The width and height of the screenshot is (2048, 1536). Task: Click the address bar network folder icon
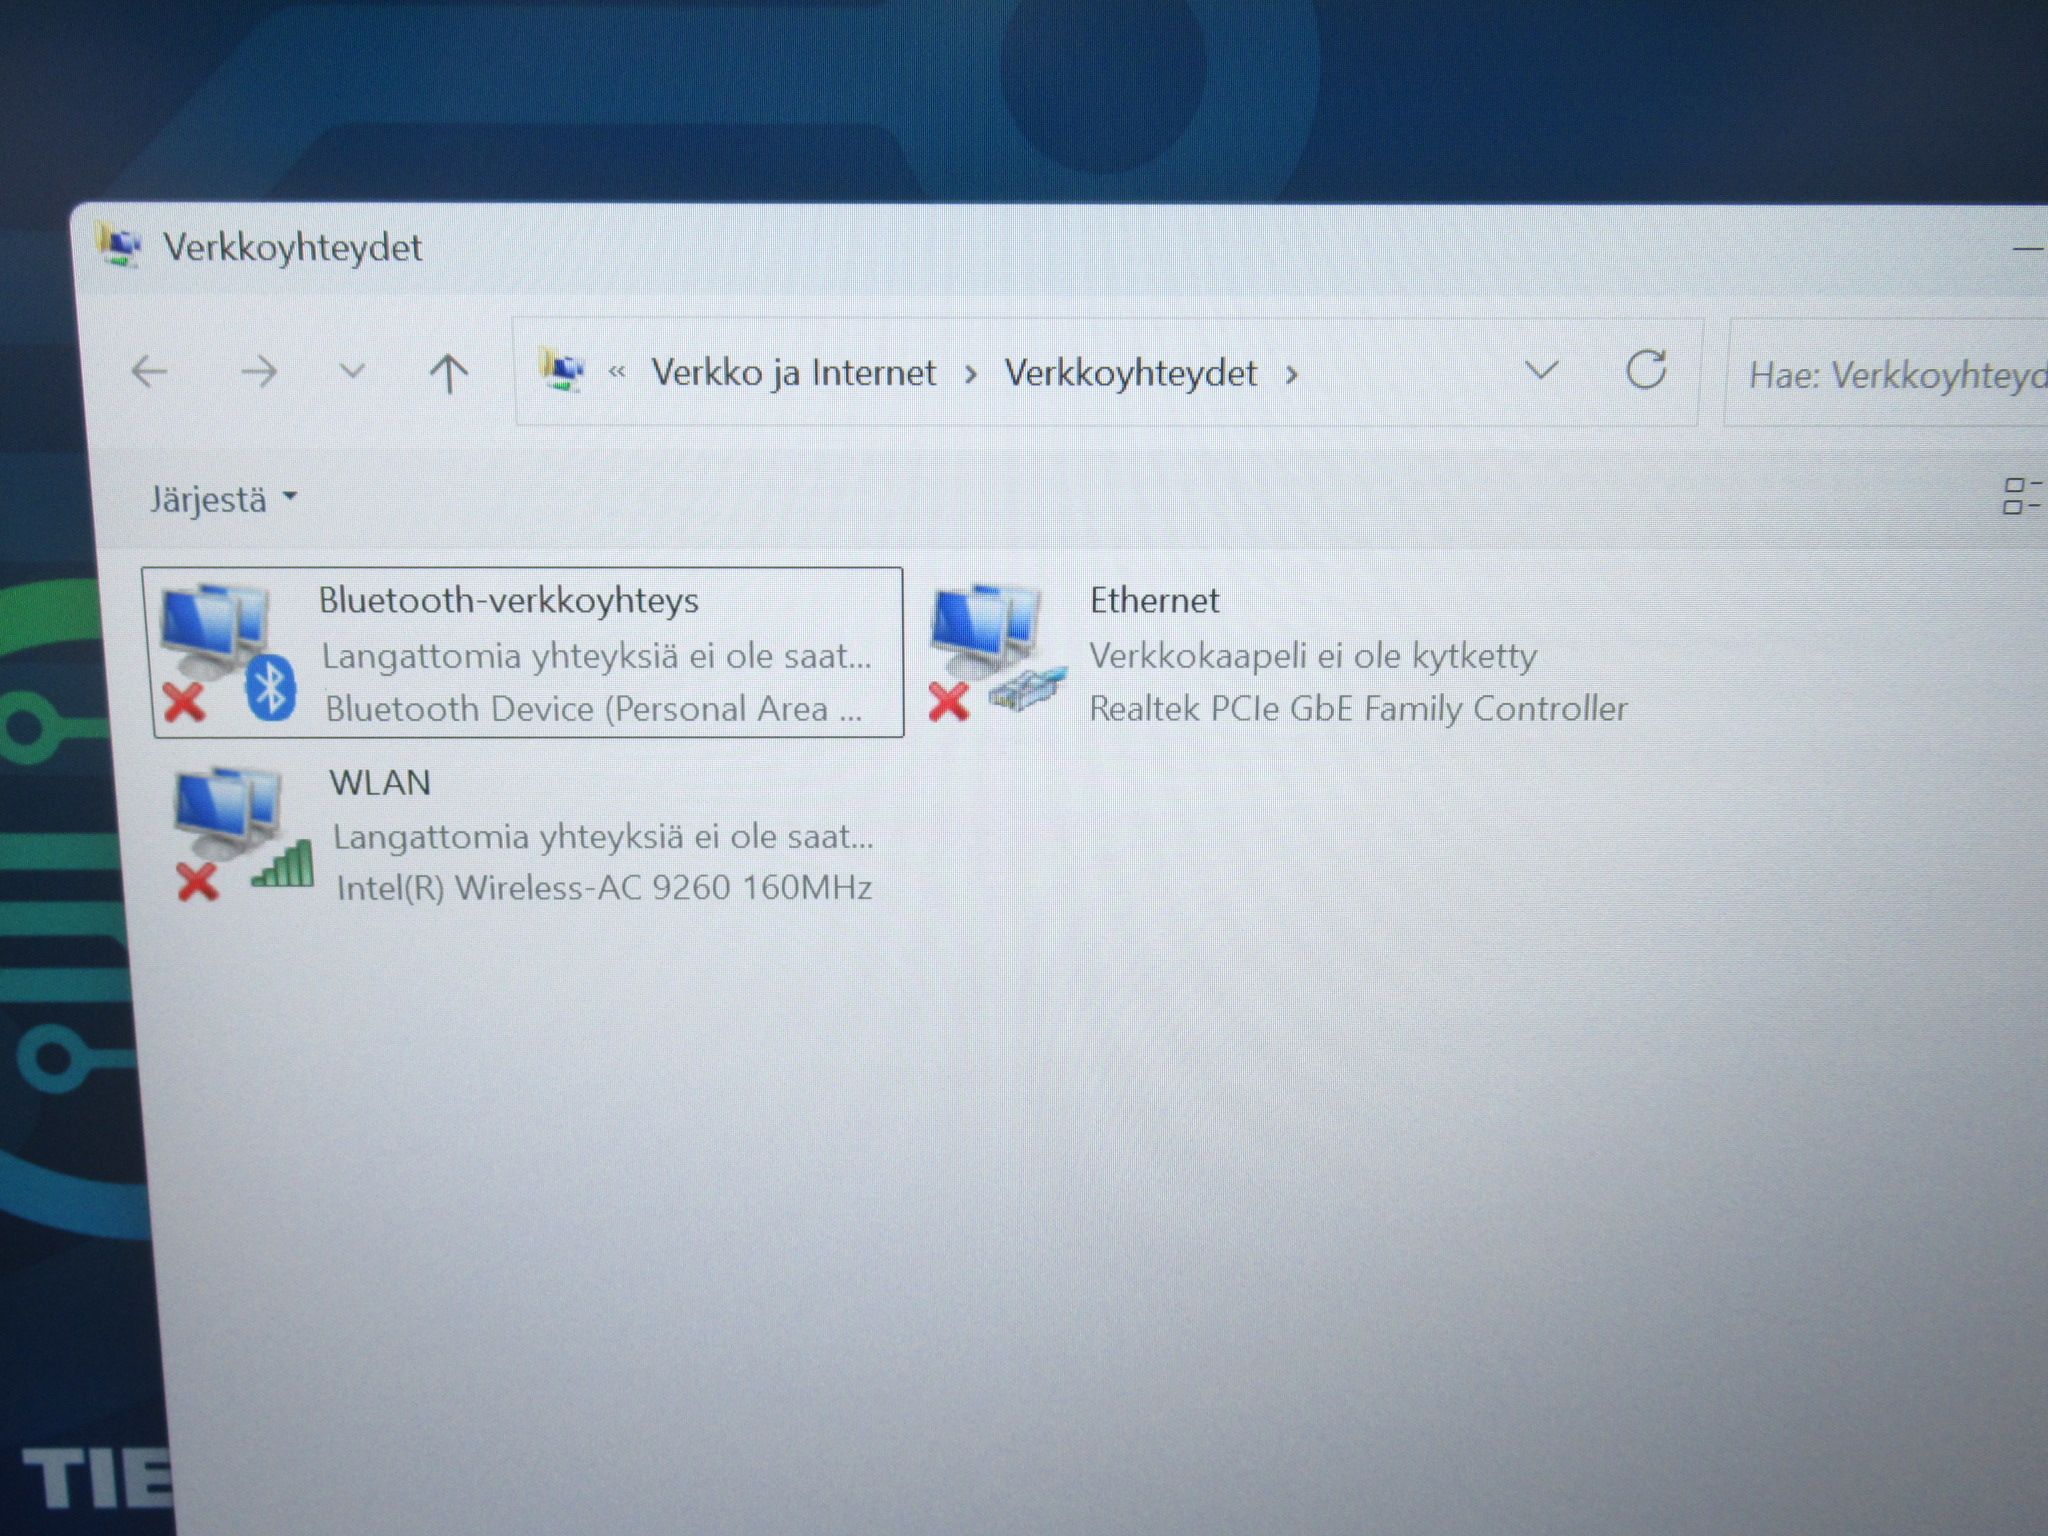coord(562,371)
